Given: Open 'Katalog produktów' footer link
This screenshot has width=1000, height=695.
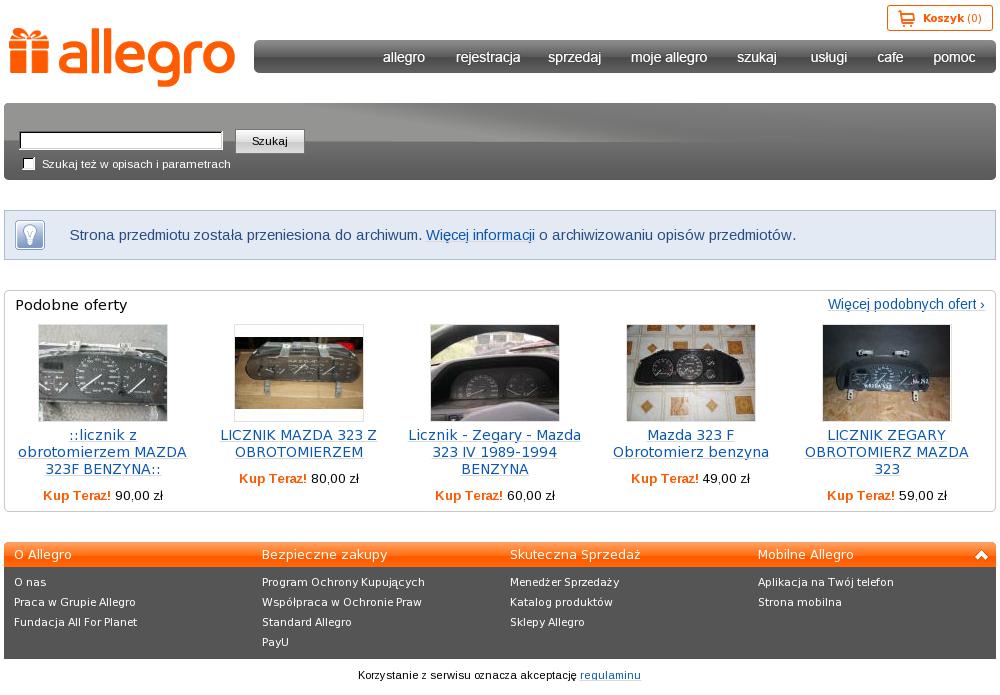Looking at the screenshot, I should click(x=561, y=602).
